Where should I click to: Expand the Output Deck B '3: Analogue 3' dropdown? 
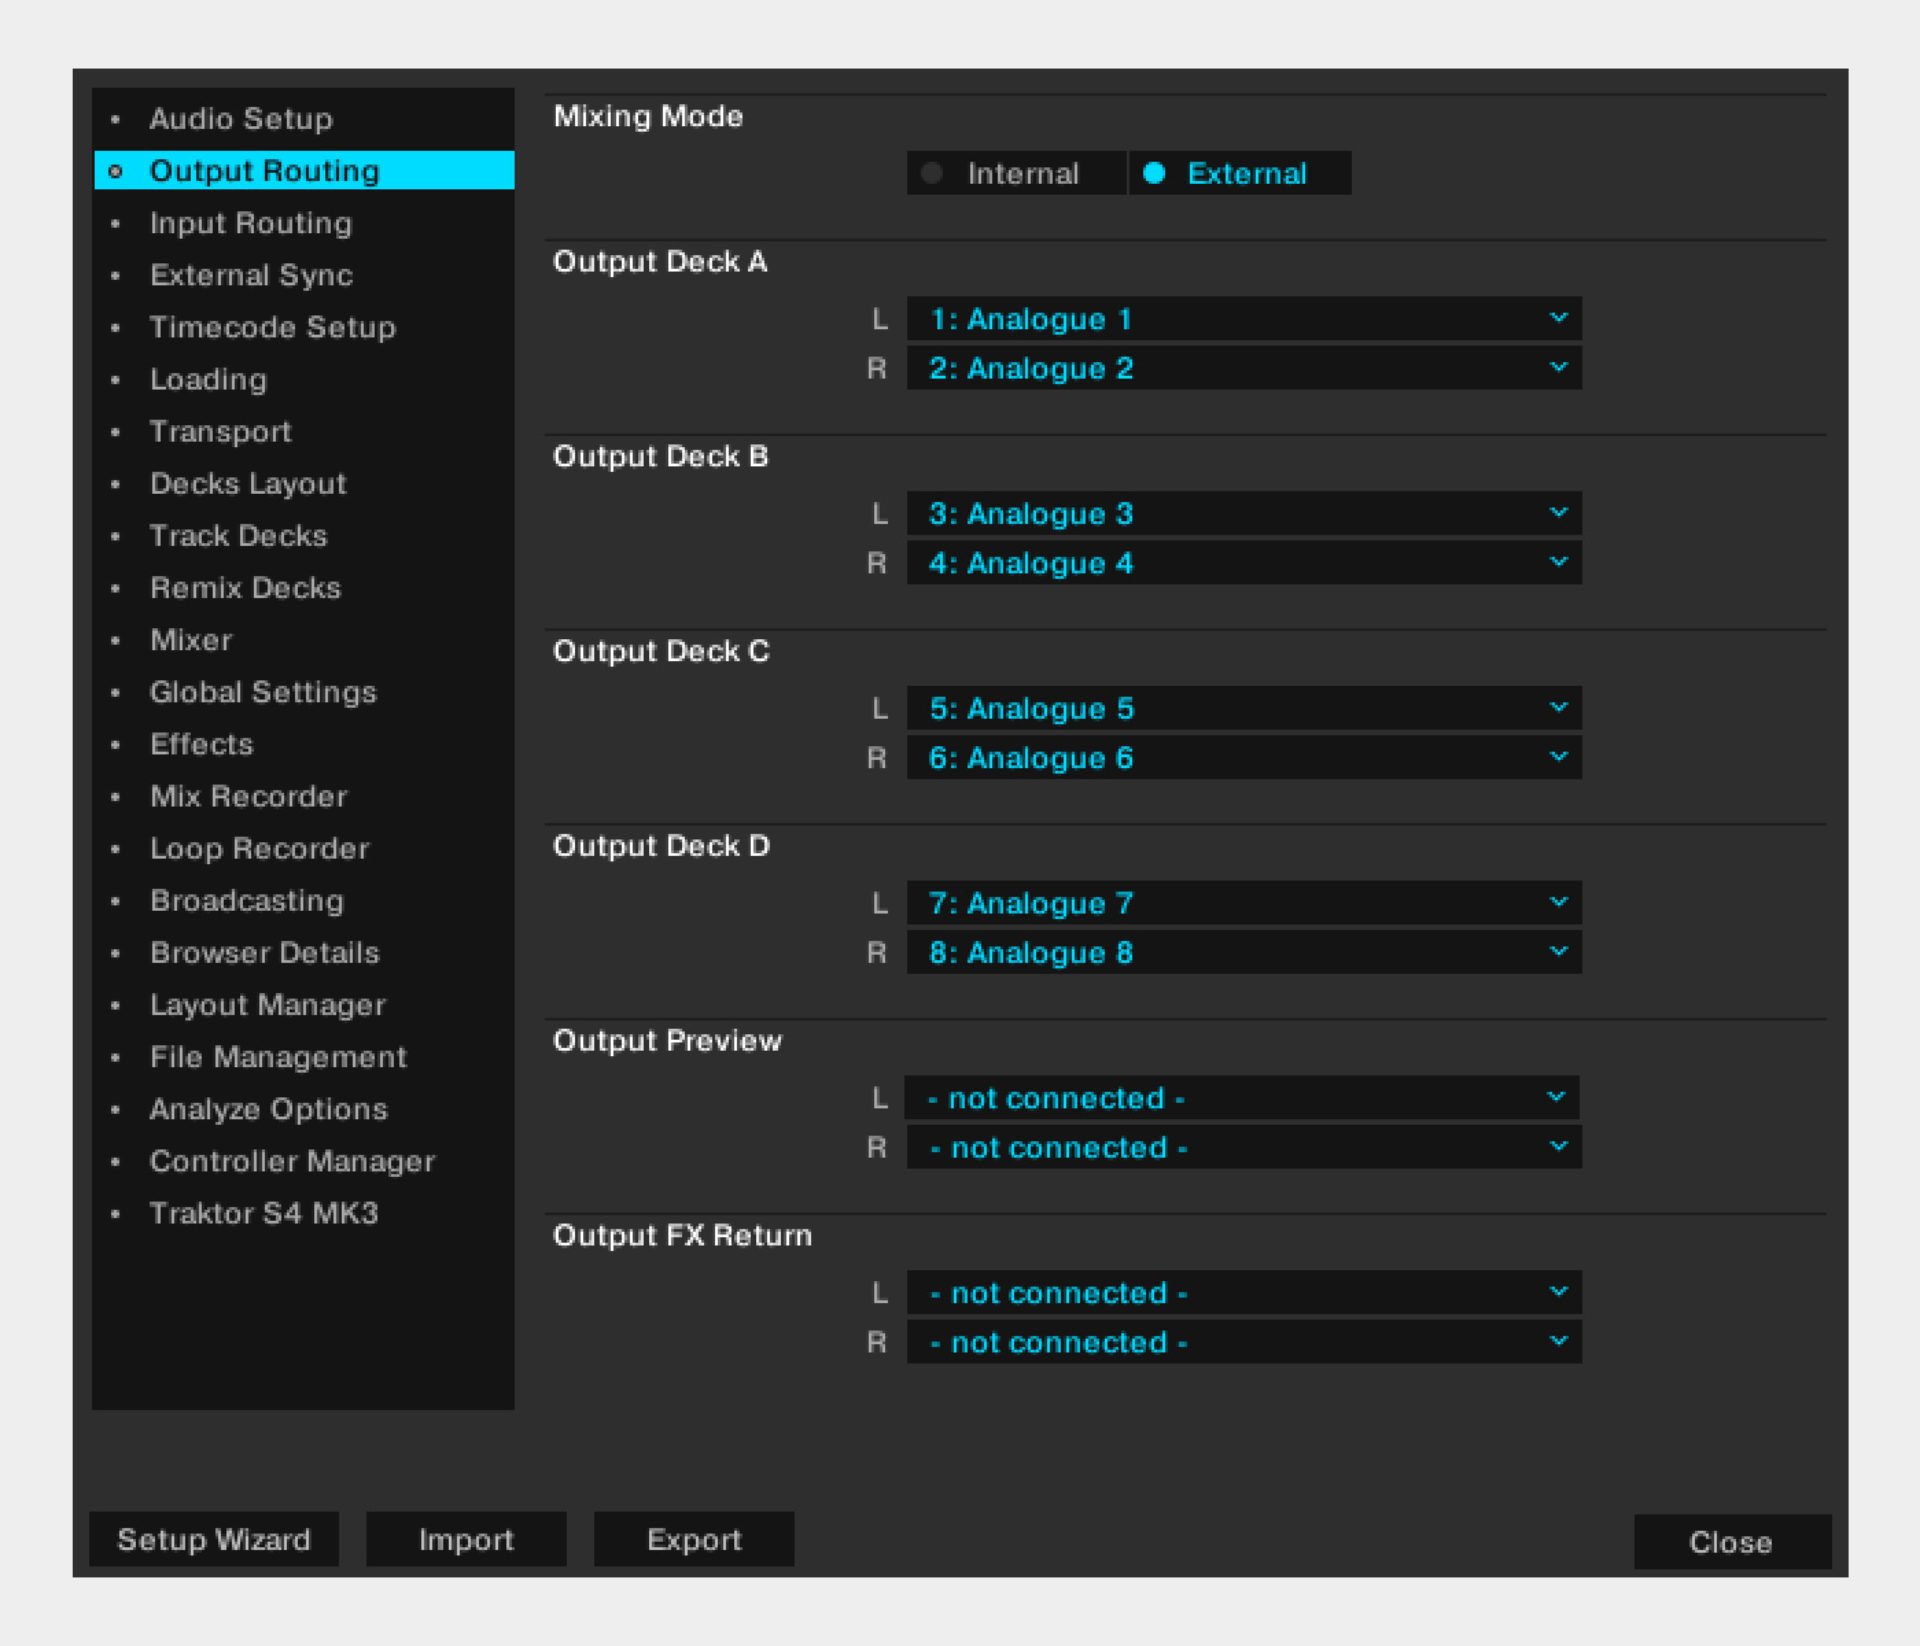[x=1243, y=513]
